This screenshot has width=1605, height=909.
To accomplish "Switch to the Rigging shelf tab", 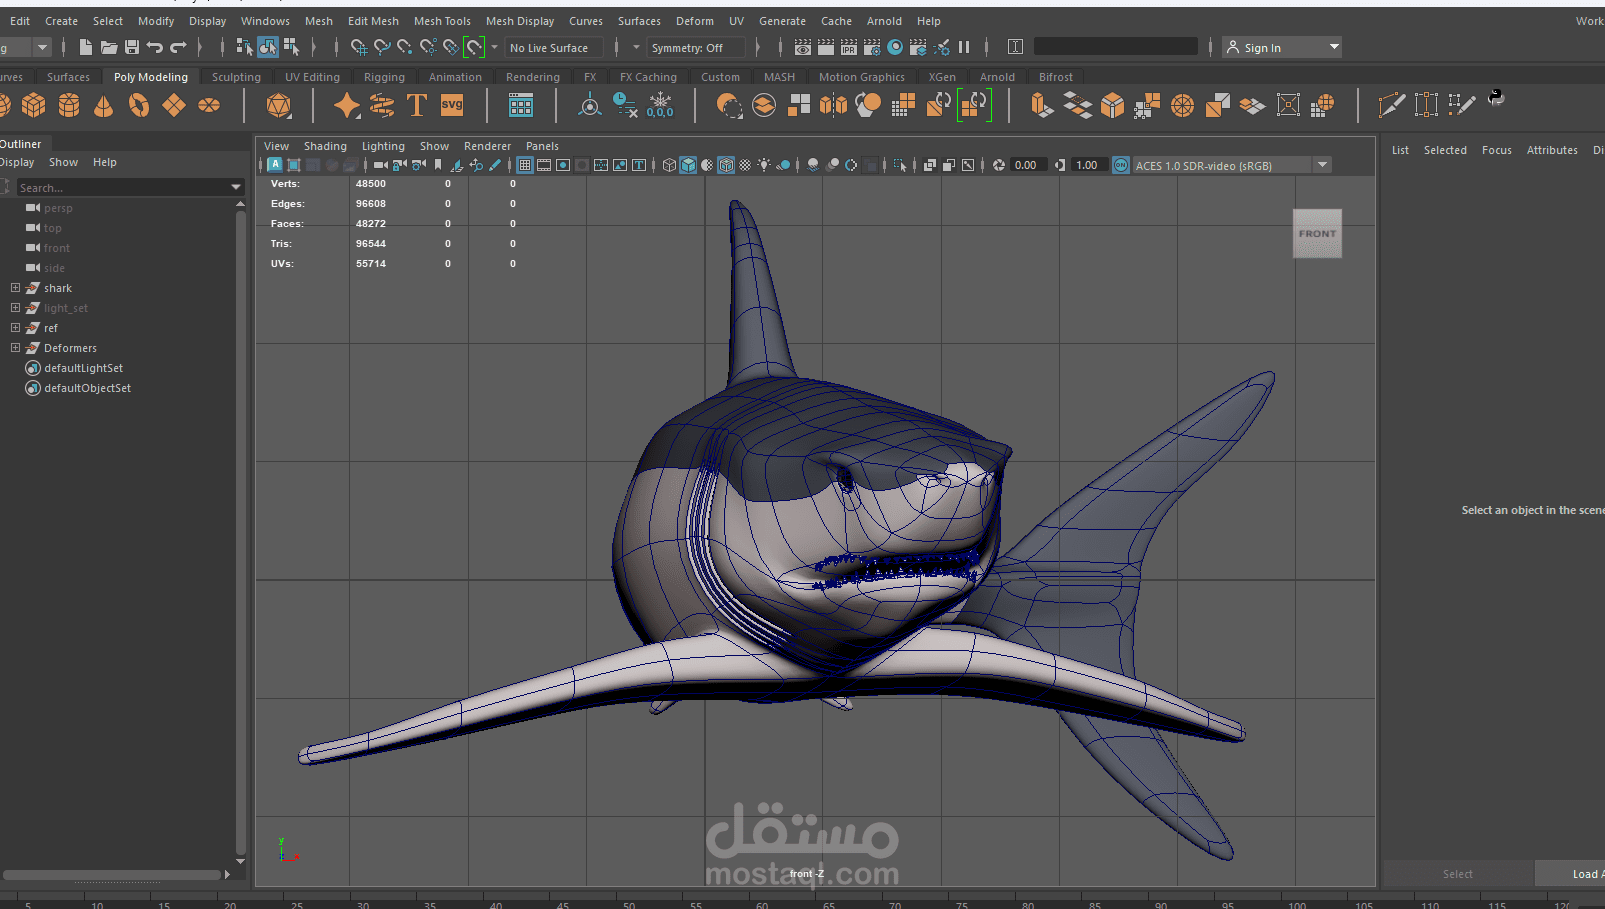I will pos(384,77).
